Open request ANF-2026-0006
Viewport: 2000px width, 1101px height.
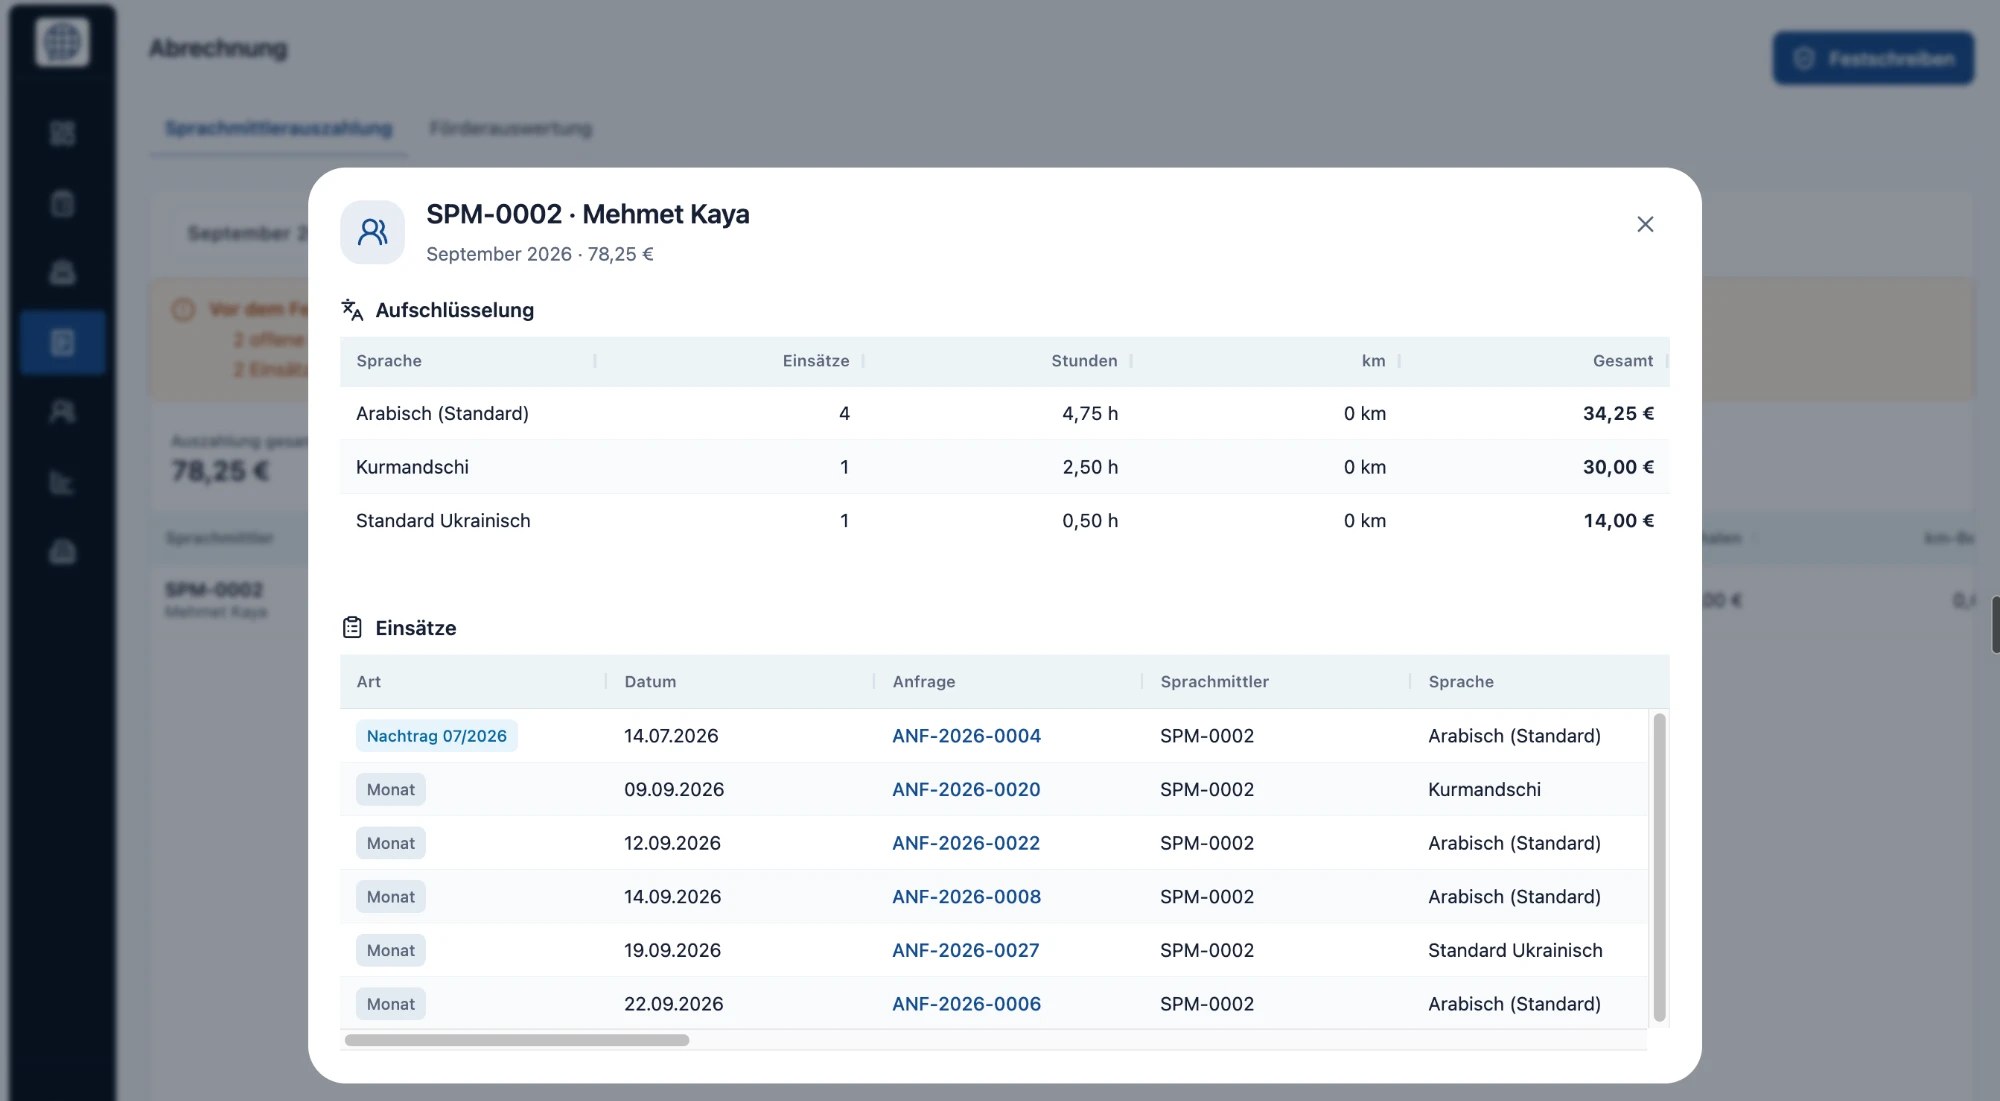pos(966,1004)
